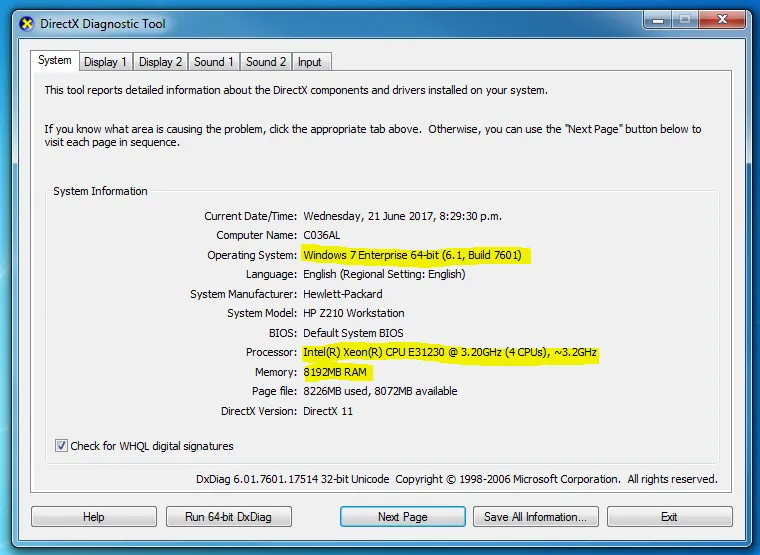Switch to the Sound 2 tab
Viewport: 760px width, 555px height.
[266, 62]
